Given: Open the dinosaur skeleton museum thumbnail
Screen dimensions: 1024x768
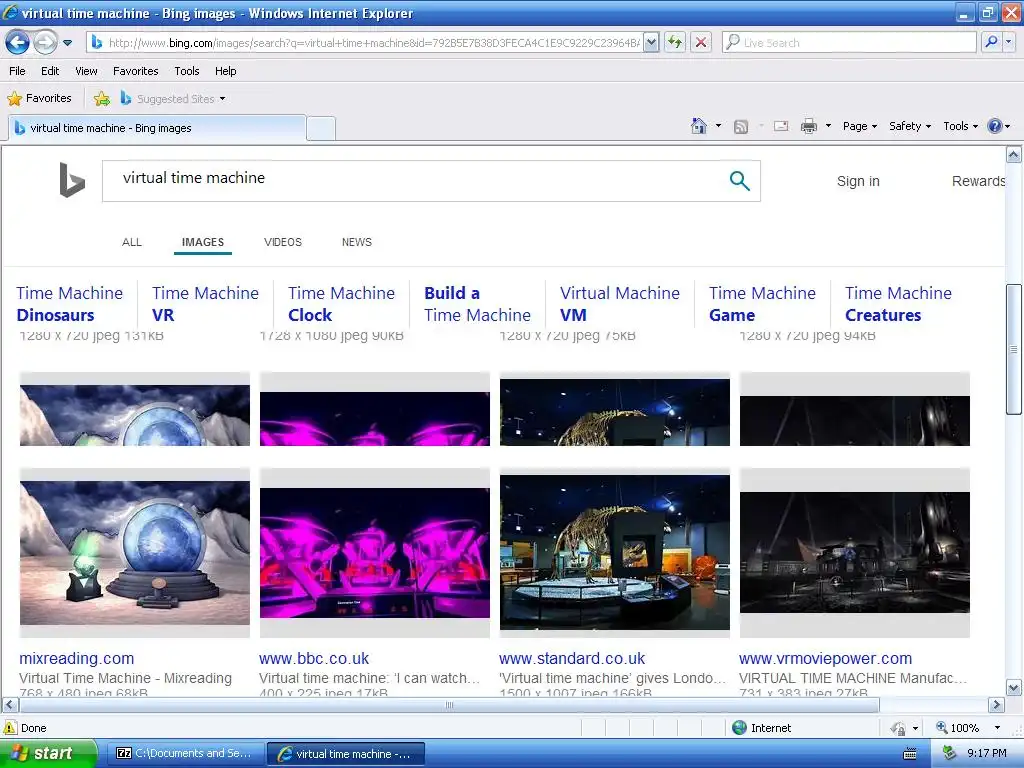Looking at the screenshot, I should pyautogui.click(x=615, y=552).
